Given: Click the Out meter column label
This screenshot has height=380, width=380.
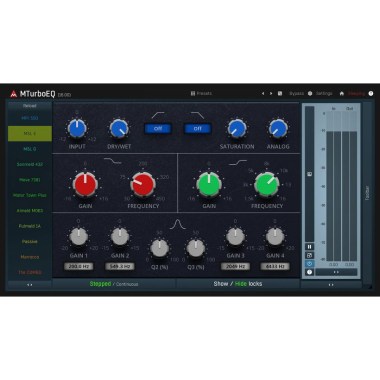Looking at the screenshot, I should (349, 109).
